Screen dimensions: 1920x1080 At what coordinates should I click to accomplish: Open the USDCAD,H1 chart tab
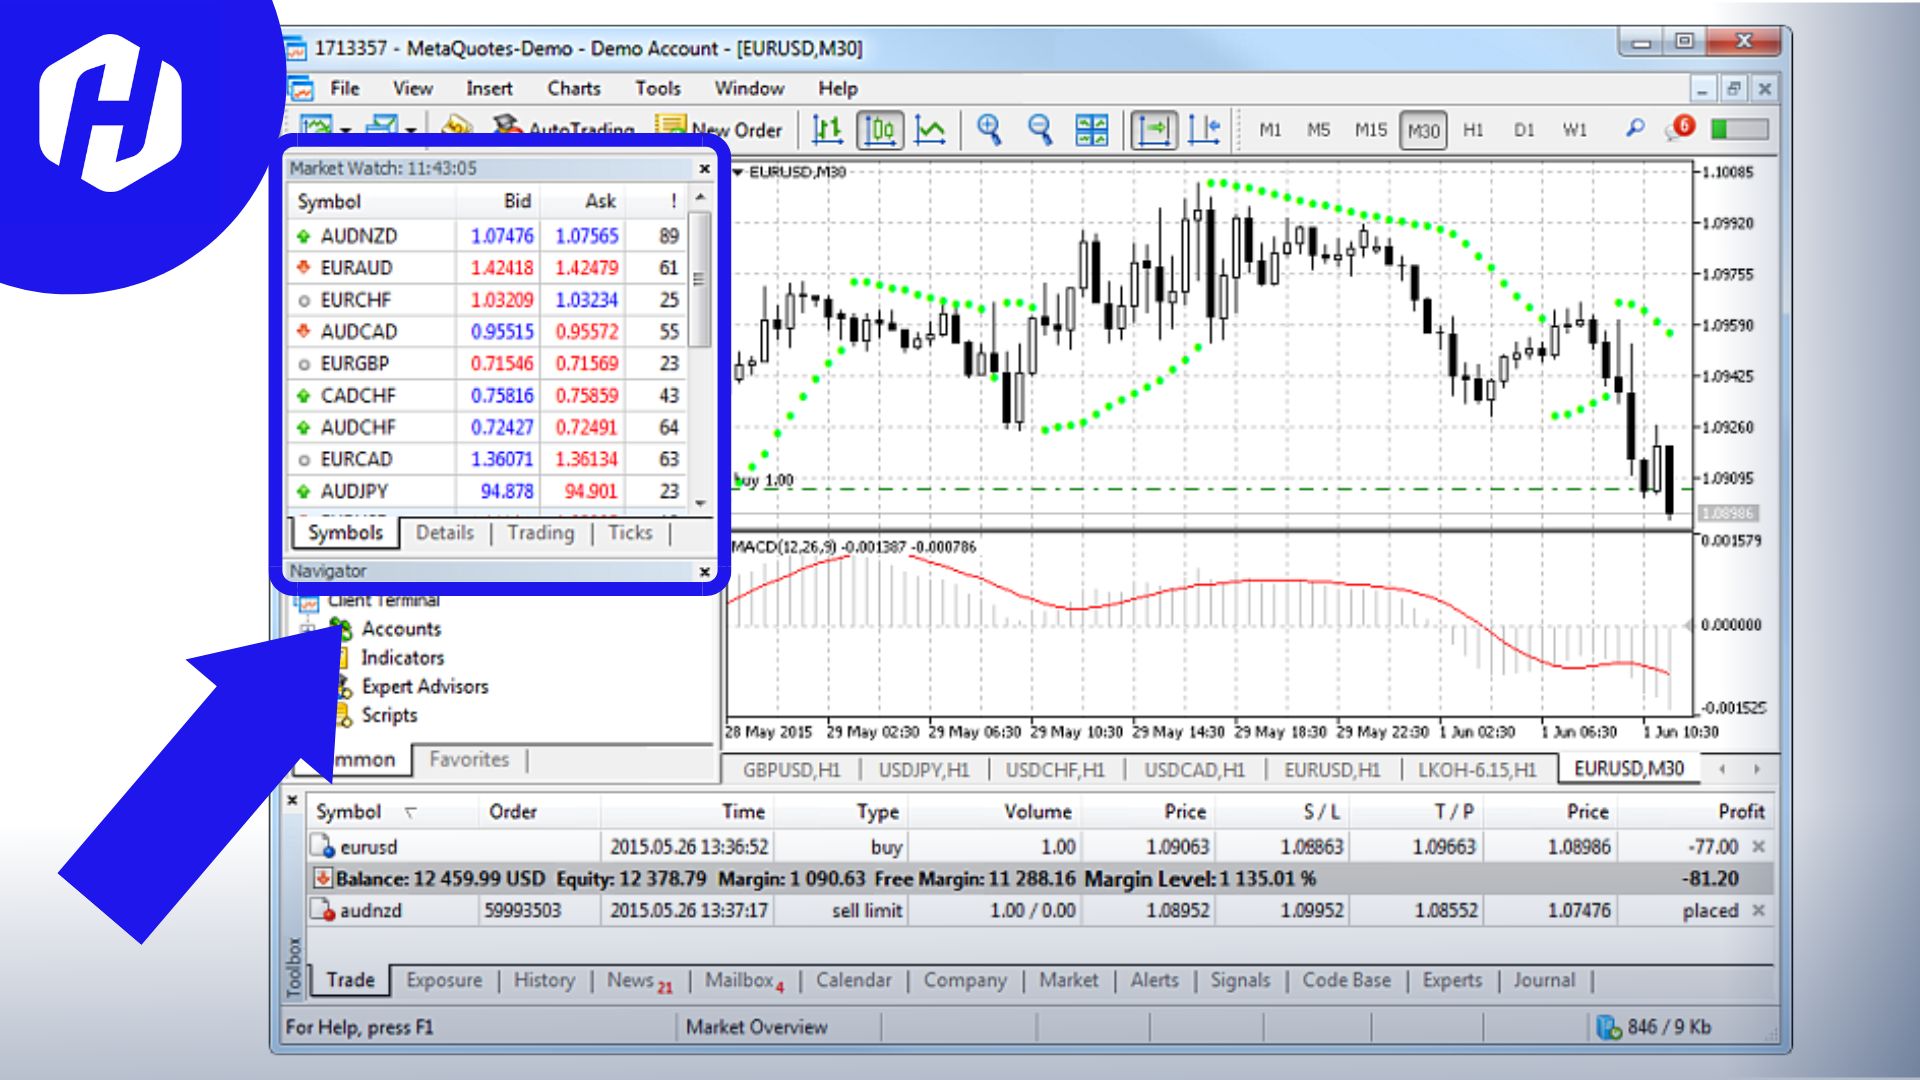pos(1195,770)
